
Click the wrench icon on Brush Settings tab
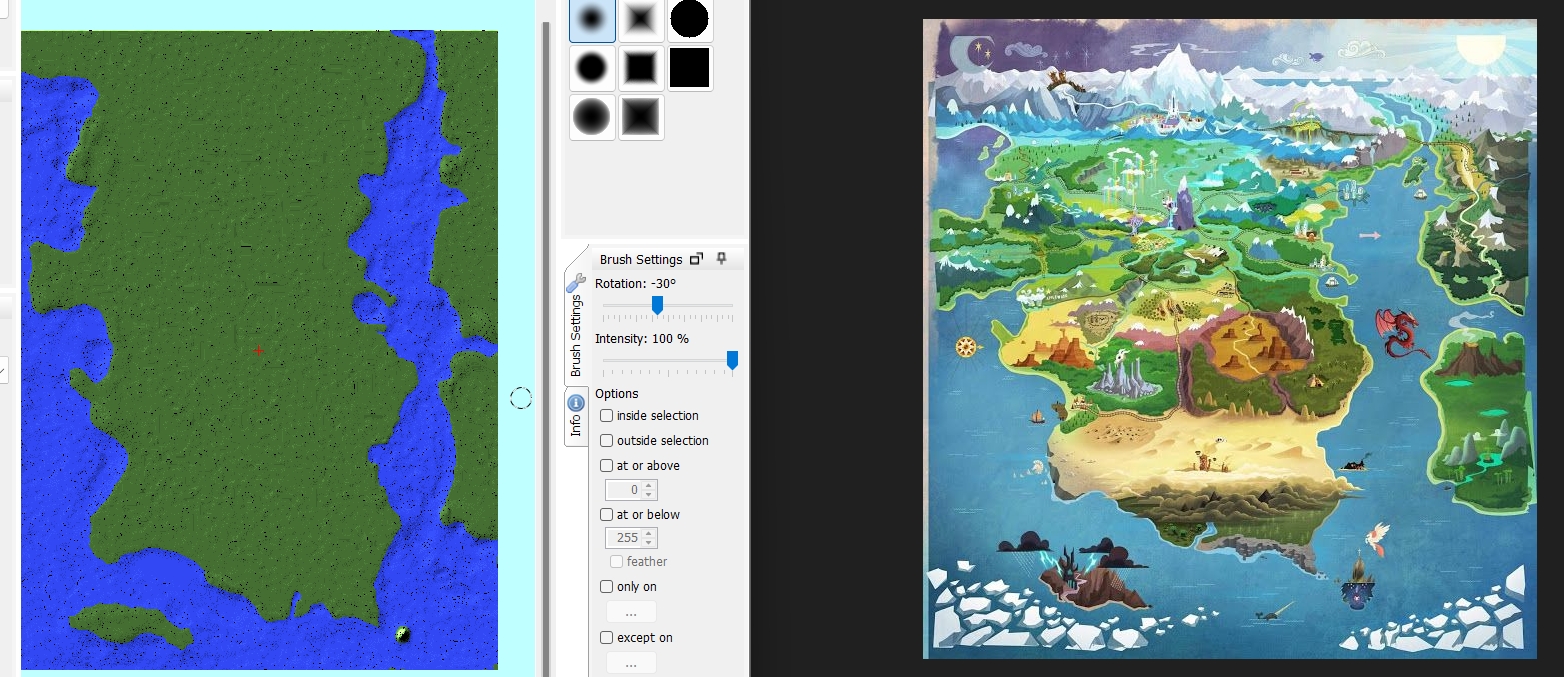(x=576, y=283)
